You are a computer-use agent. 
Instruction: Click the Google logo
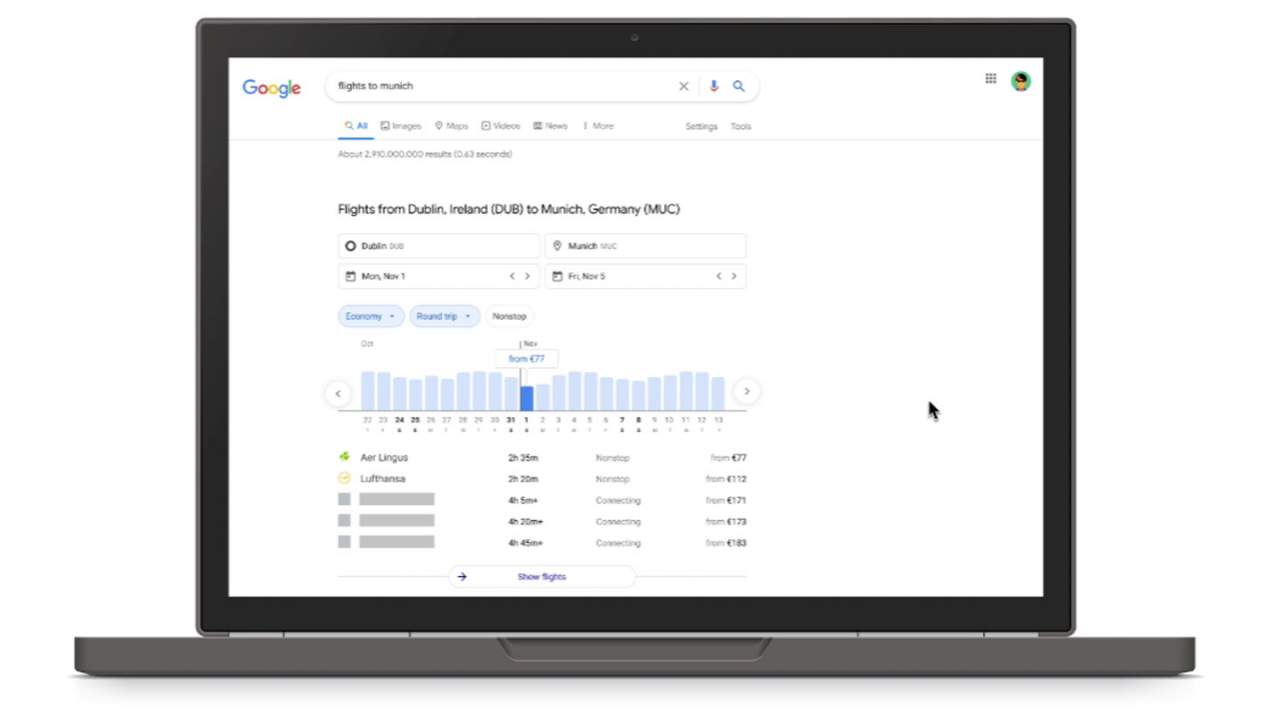(271, 88)
